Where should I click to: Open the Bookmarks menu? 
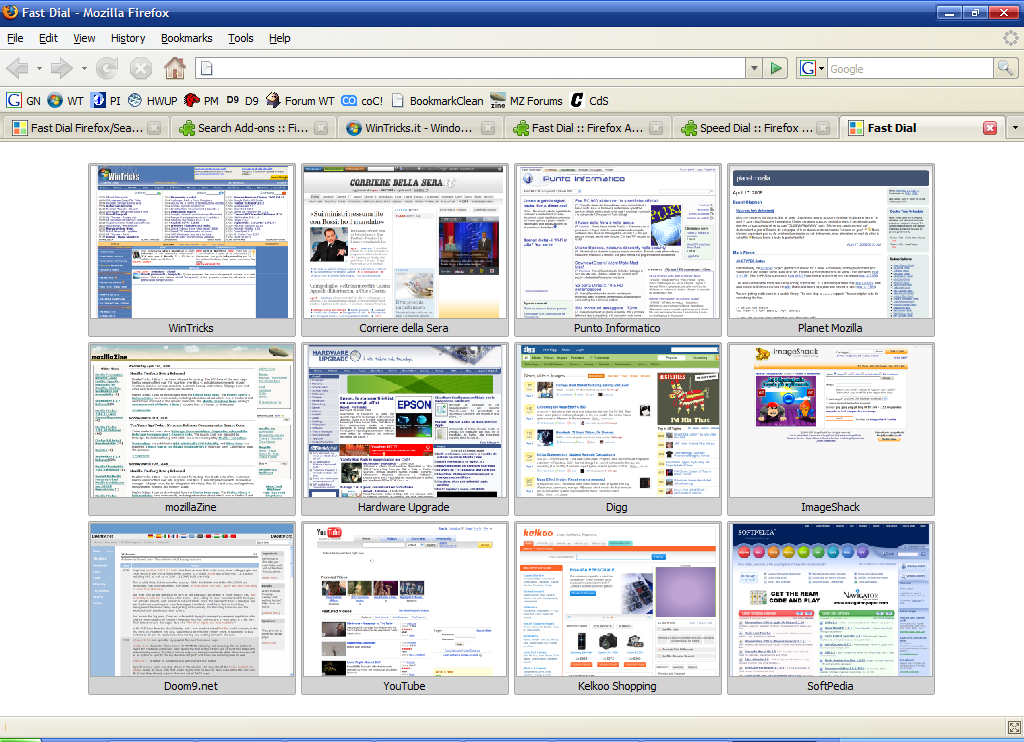point(187,38)
